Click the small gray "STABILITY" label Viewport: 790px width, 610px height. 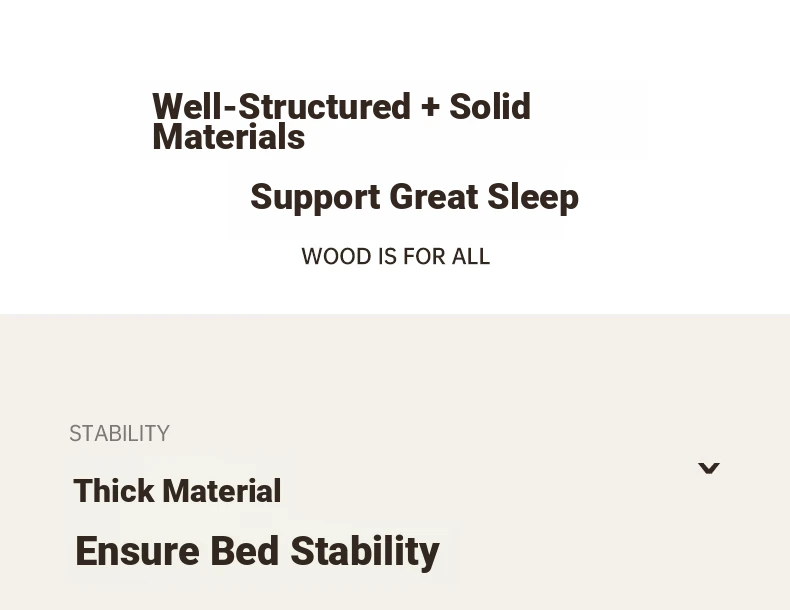point(119,434)
